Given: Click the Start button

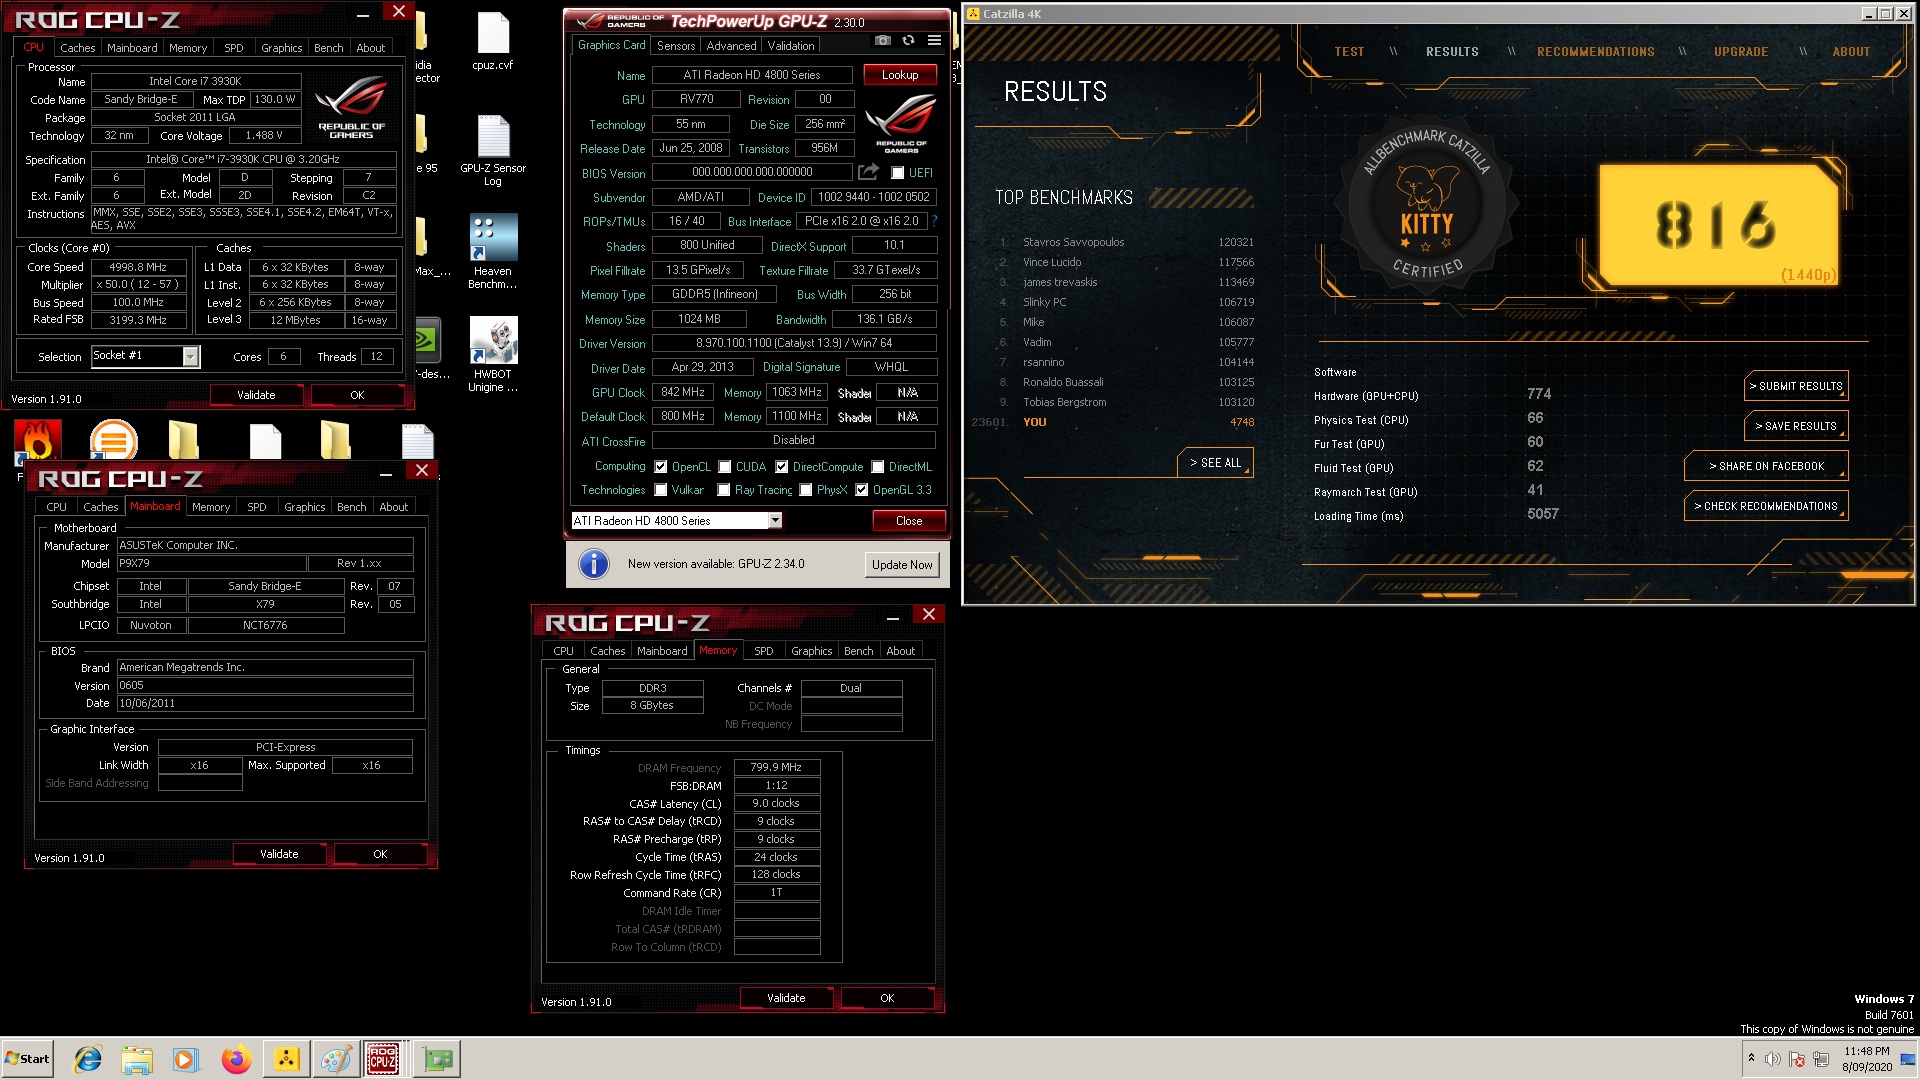Looking at the screenshot, I should [27, 1059].
